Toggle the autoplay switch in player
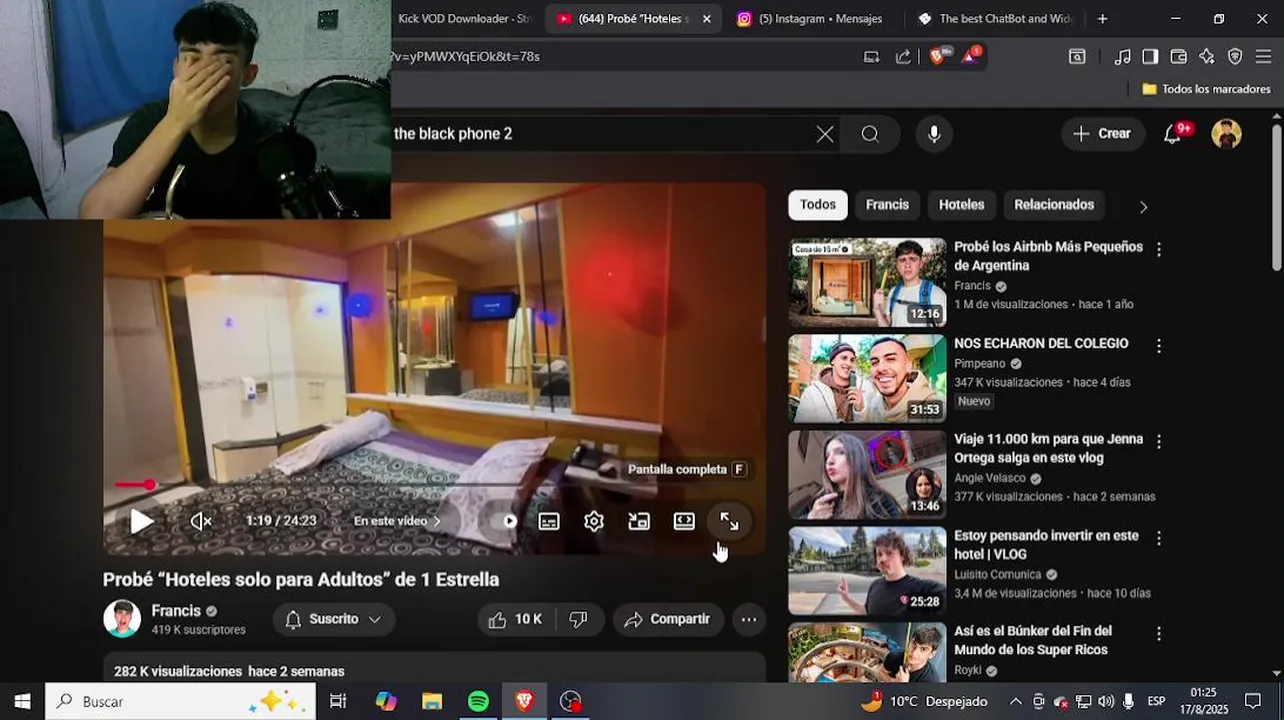 click(x=509, y=521)
